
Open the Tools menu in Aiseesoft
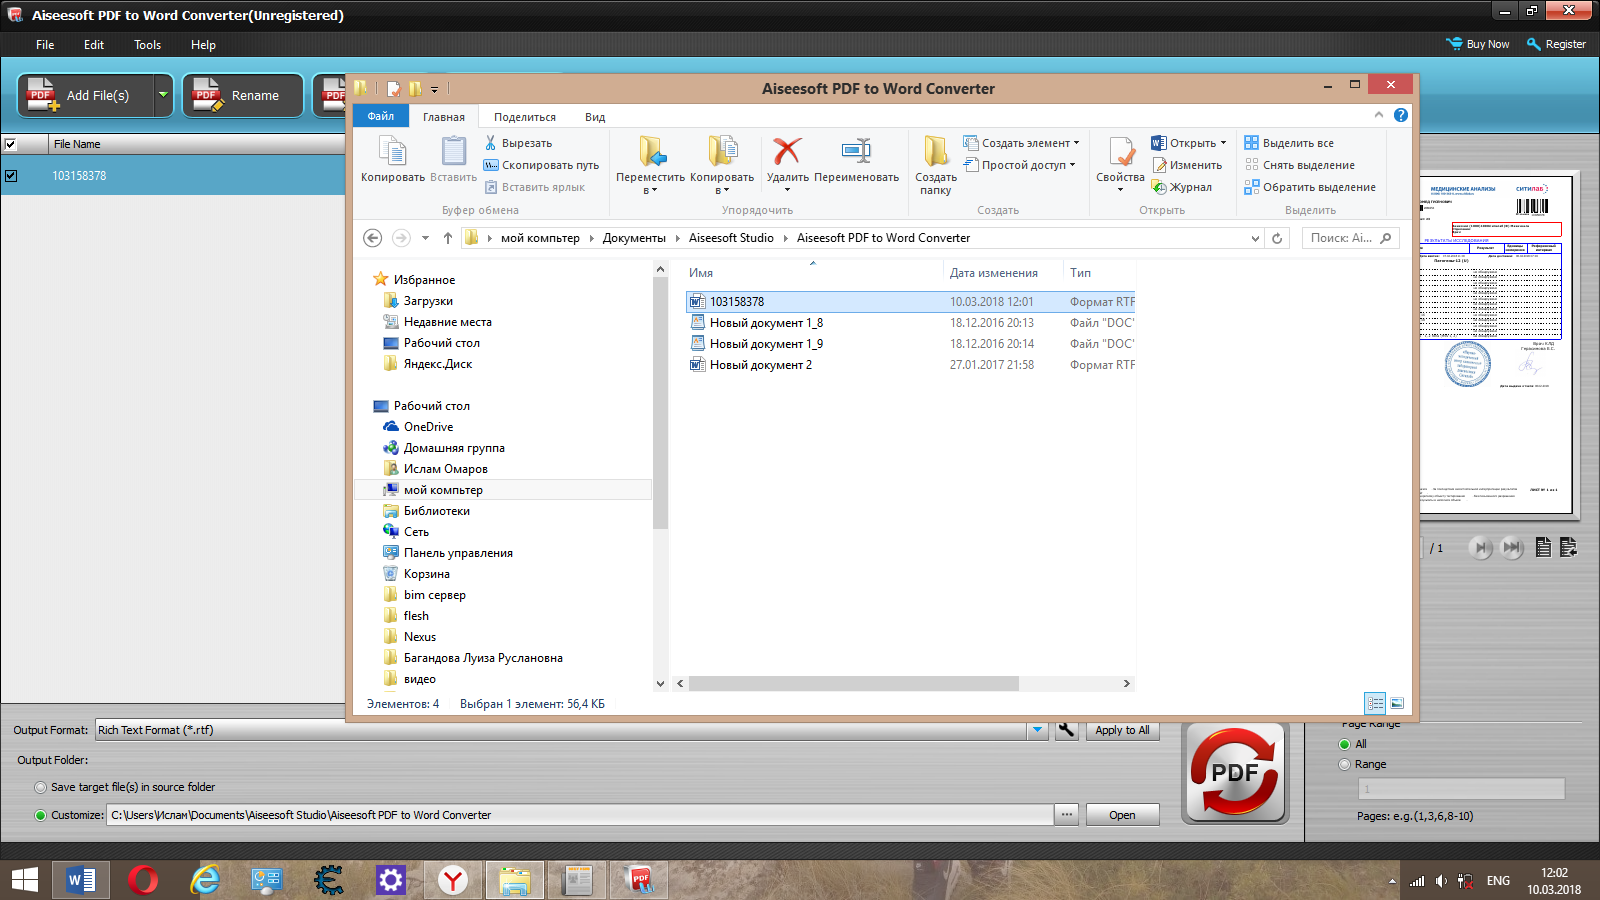(147, 45)
